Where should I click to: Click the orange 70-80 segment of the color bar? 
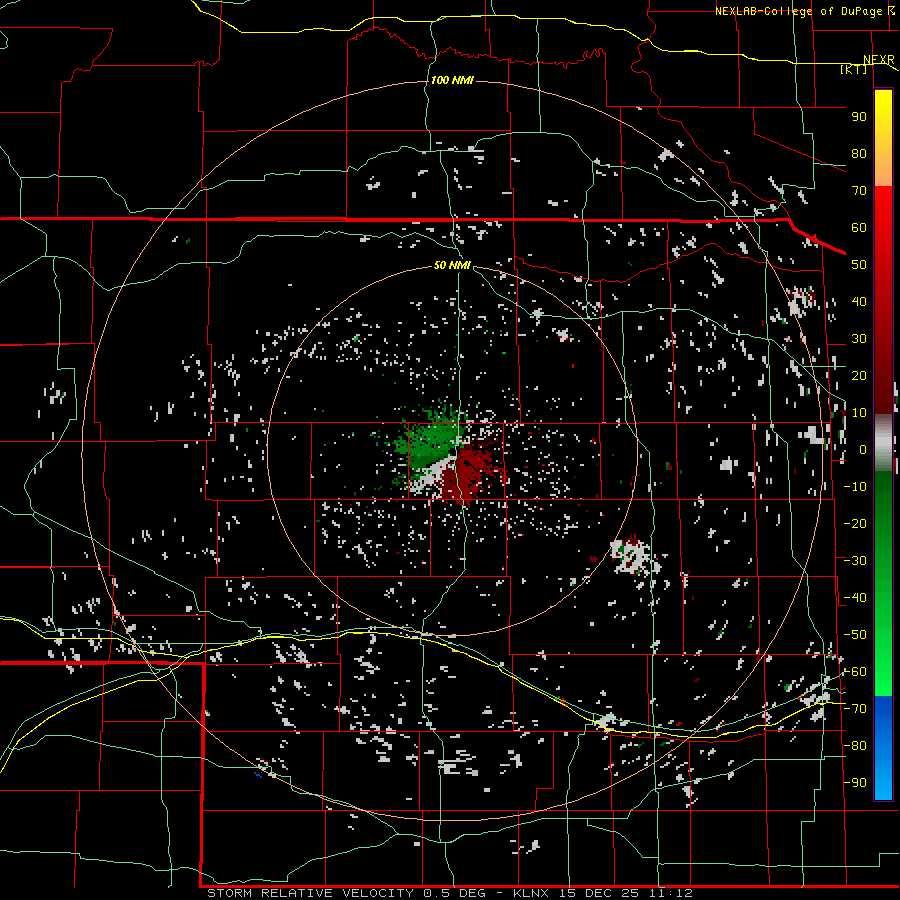tap(883, 170)
